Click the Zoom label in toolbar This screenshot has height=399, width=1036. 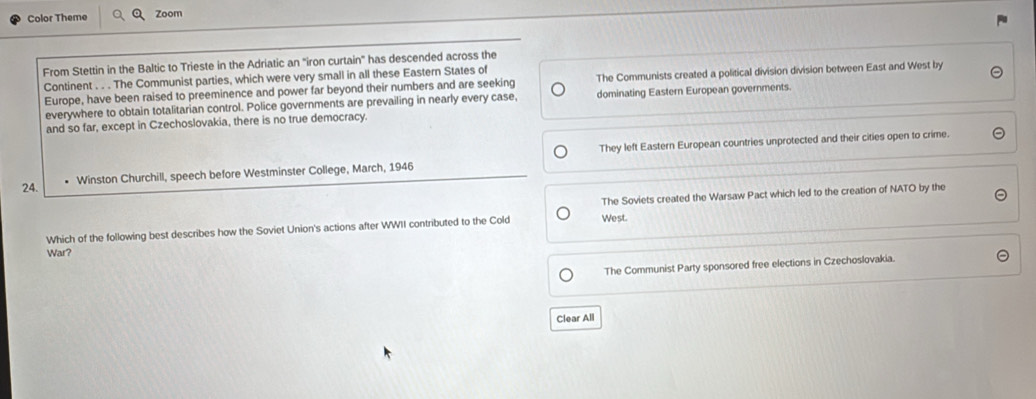click(168, 14)
